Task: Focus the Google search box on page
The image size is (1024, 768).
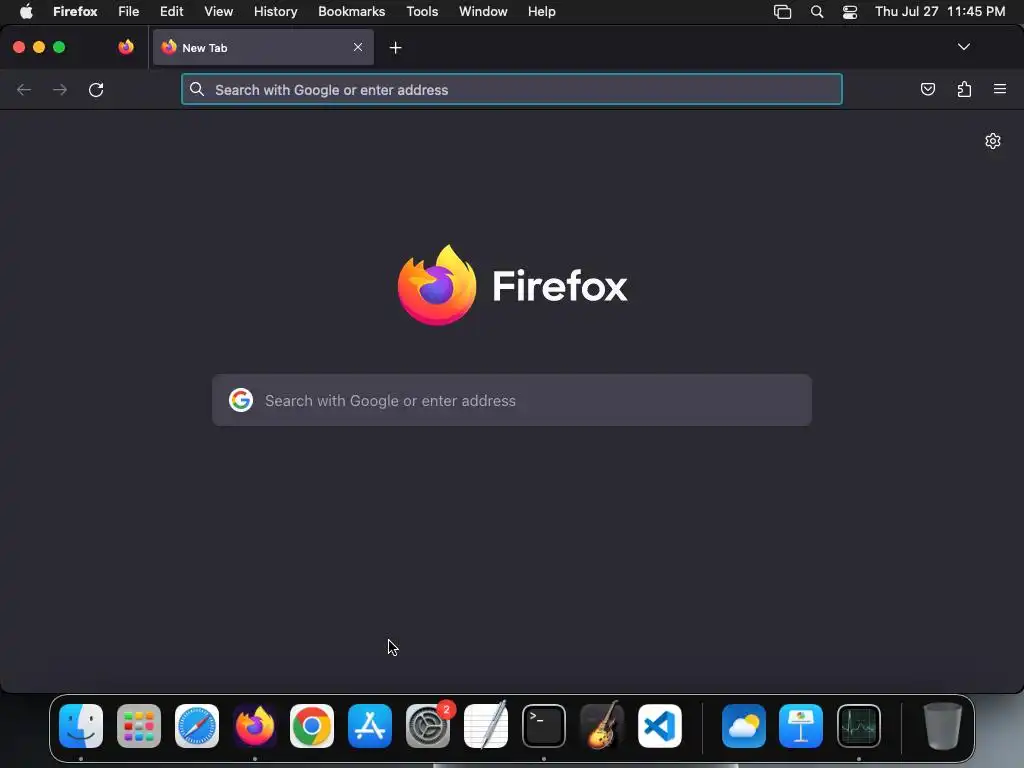Action: [x=511, y=400]
